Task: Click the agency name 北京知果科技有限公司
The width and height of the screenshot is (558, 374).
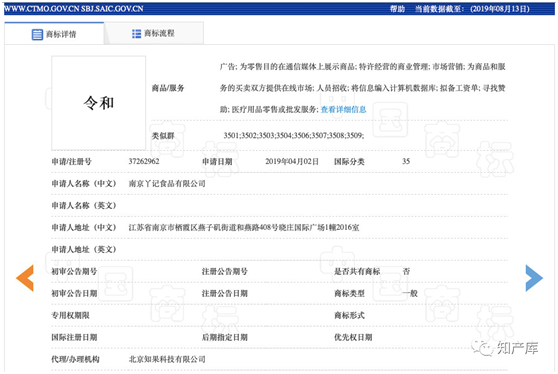Action: [x=167, y=359]
